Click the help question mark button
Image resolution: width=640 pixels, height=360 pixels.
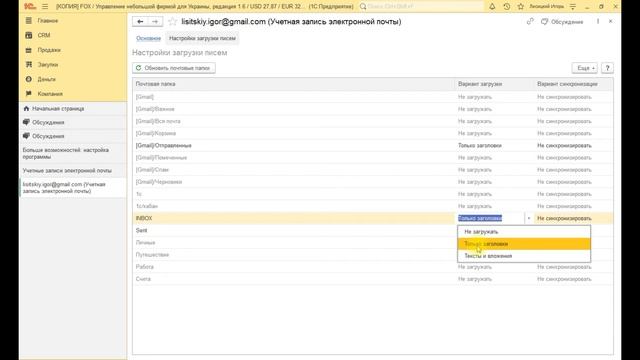[607, 68]
